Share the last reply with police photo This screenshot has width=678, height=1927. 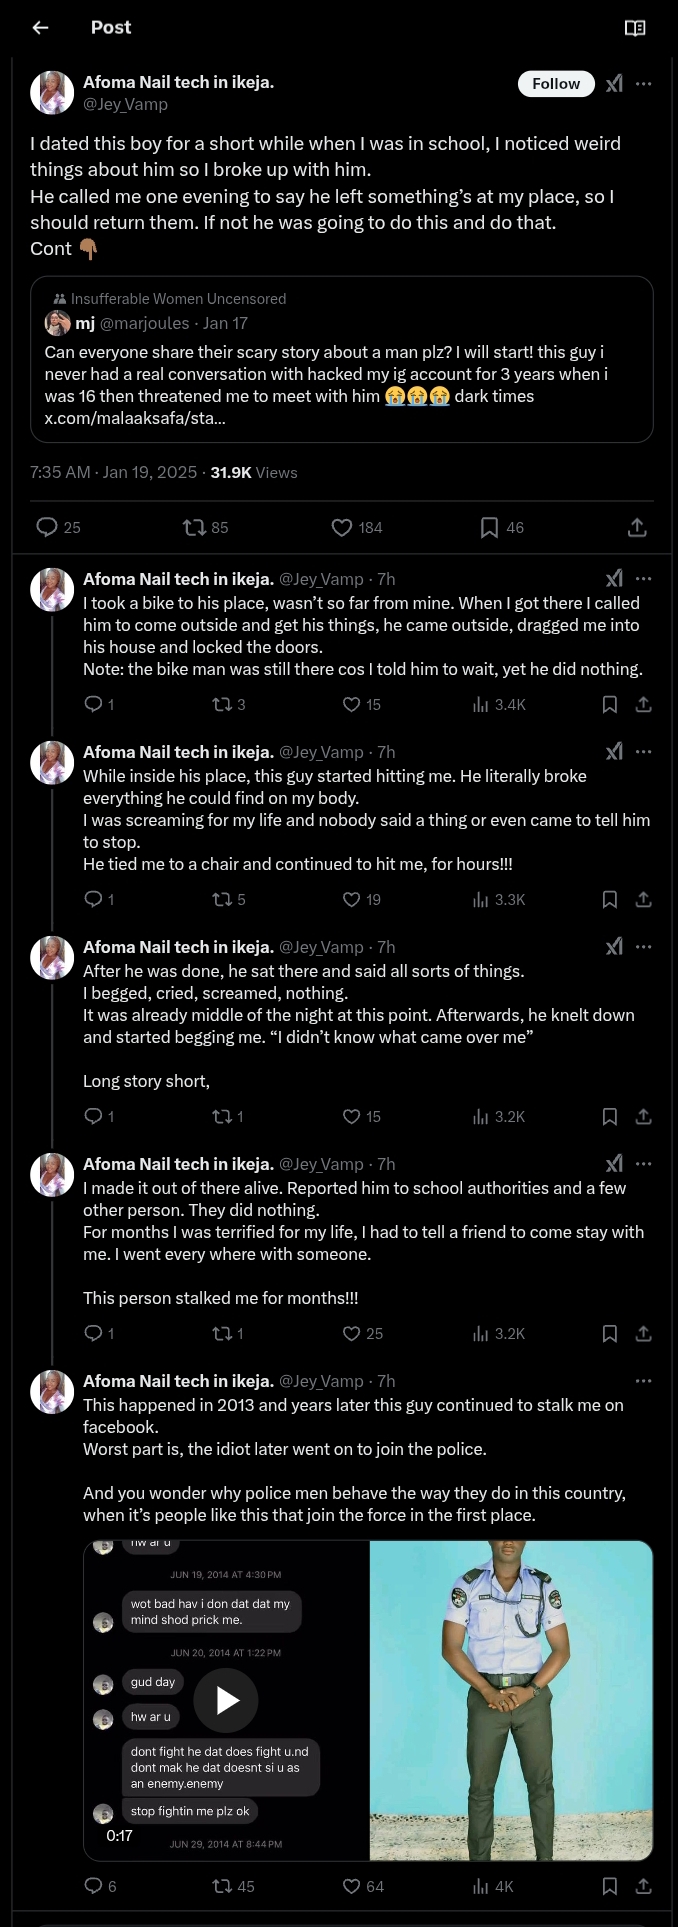pyautogui.click(x=644, y=1886)
